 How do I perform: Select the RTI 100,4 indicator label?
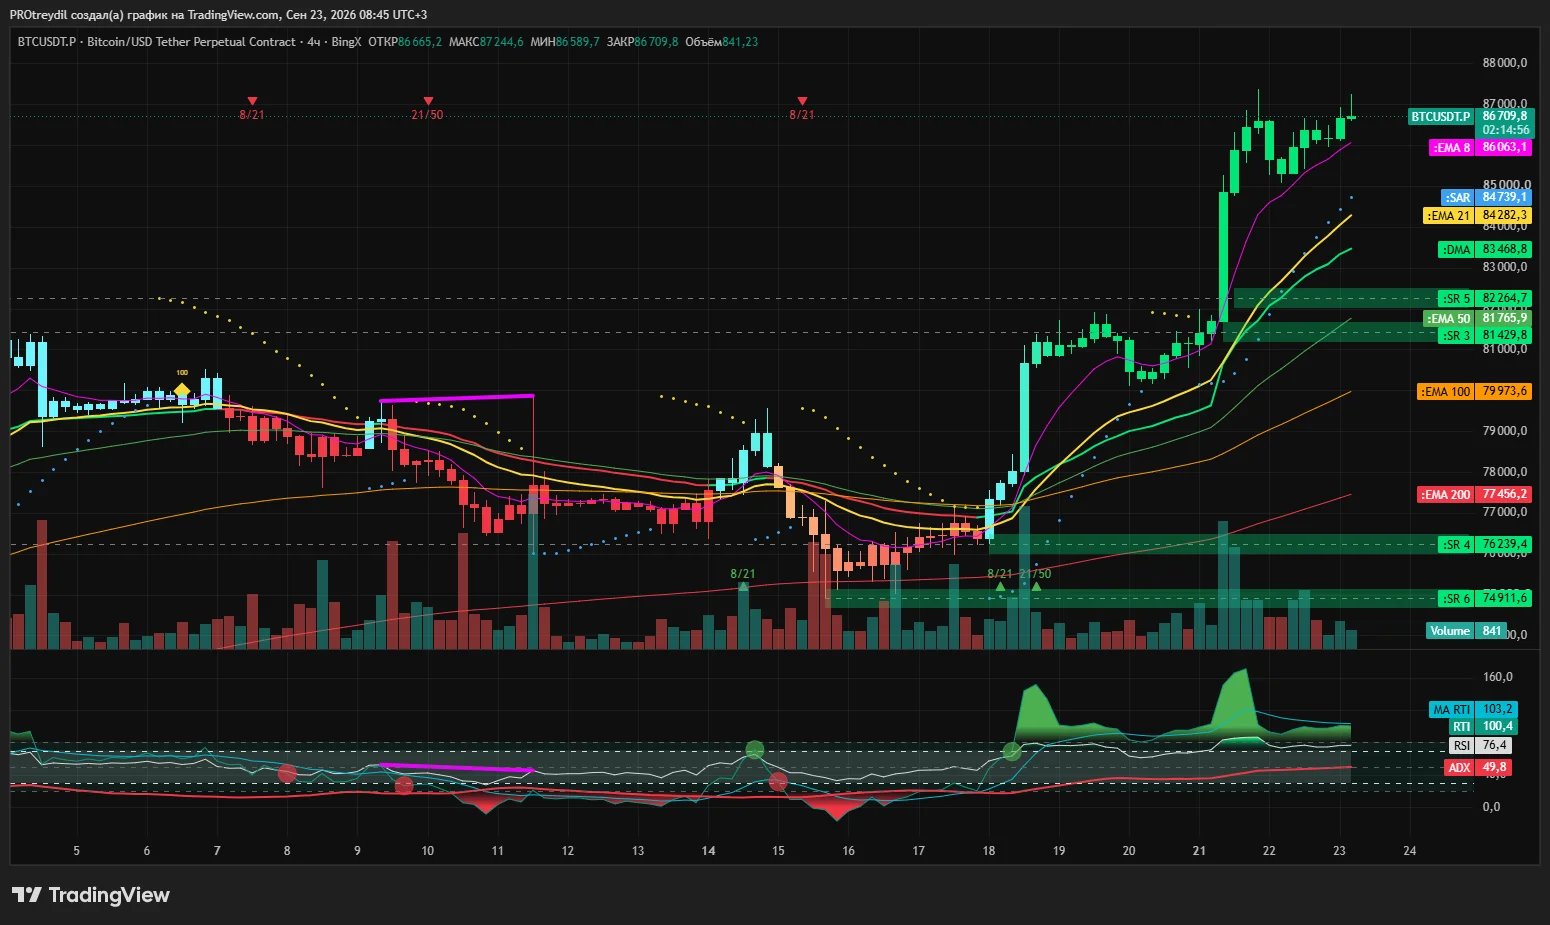(1483, 726)
